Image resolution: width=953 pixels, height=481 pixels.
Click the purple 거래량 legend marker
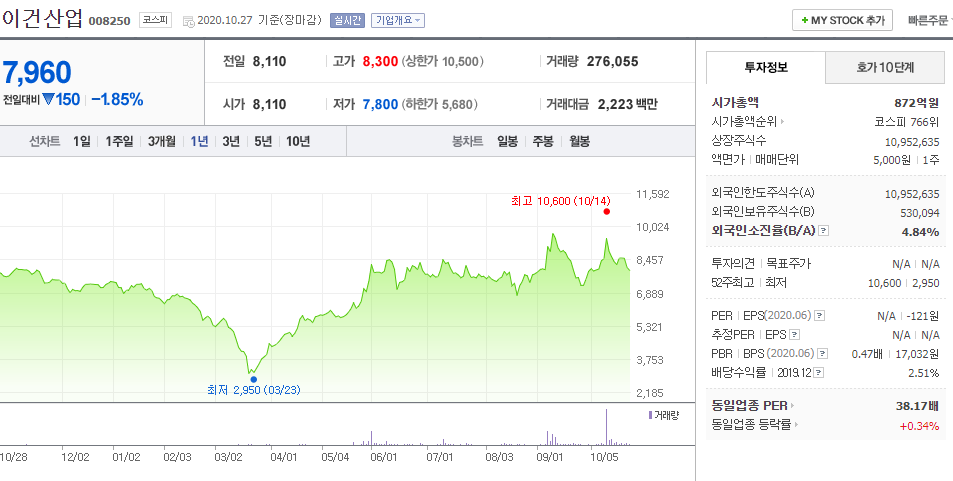[x=650, y=415]
